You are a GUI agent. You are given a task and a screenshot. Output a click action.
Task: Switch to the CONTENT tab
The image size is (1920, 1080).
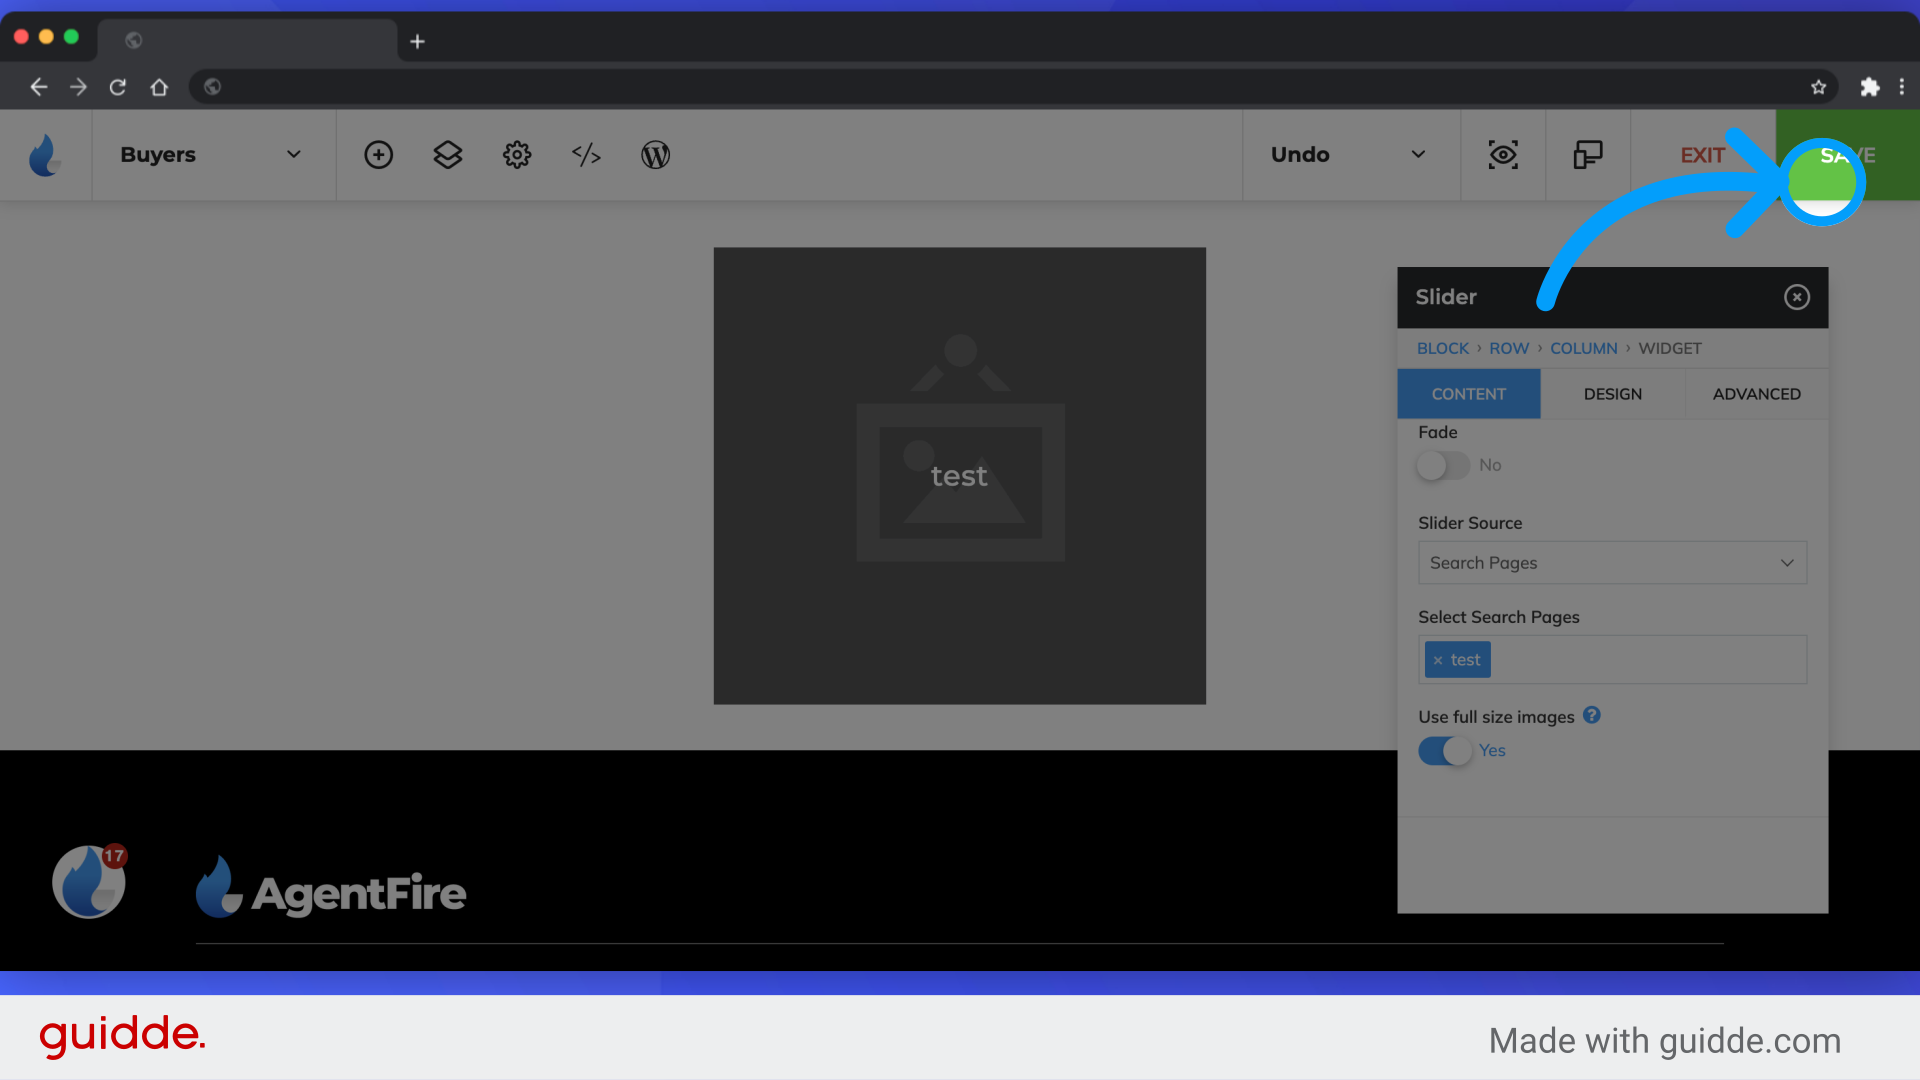click(x=1468, y=394)
